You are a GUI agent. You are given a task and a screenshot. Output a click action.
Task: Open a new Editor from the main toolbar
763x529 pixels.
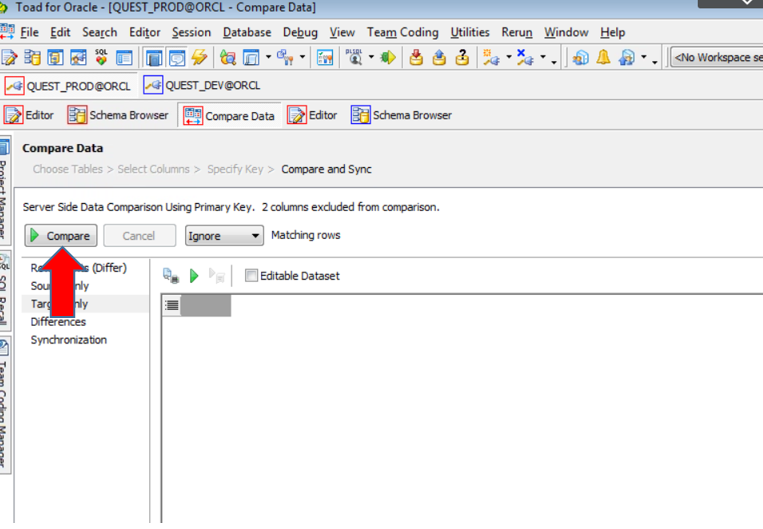pos(9,57)
